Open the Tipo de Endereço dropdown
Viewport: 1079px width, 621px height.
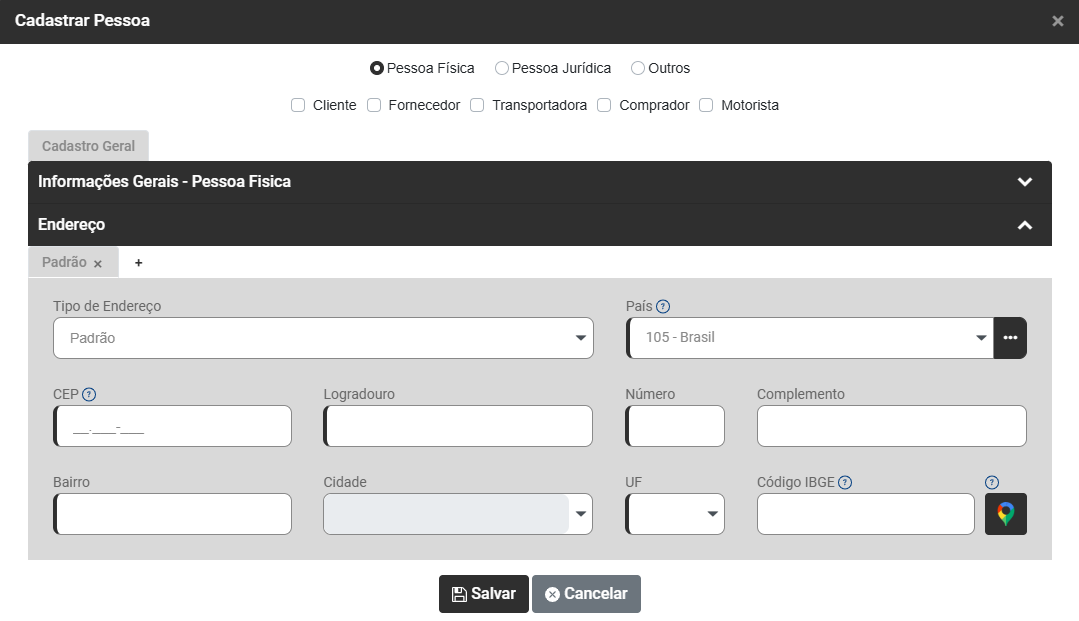323,338
